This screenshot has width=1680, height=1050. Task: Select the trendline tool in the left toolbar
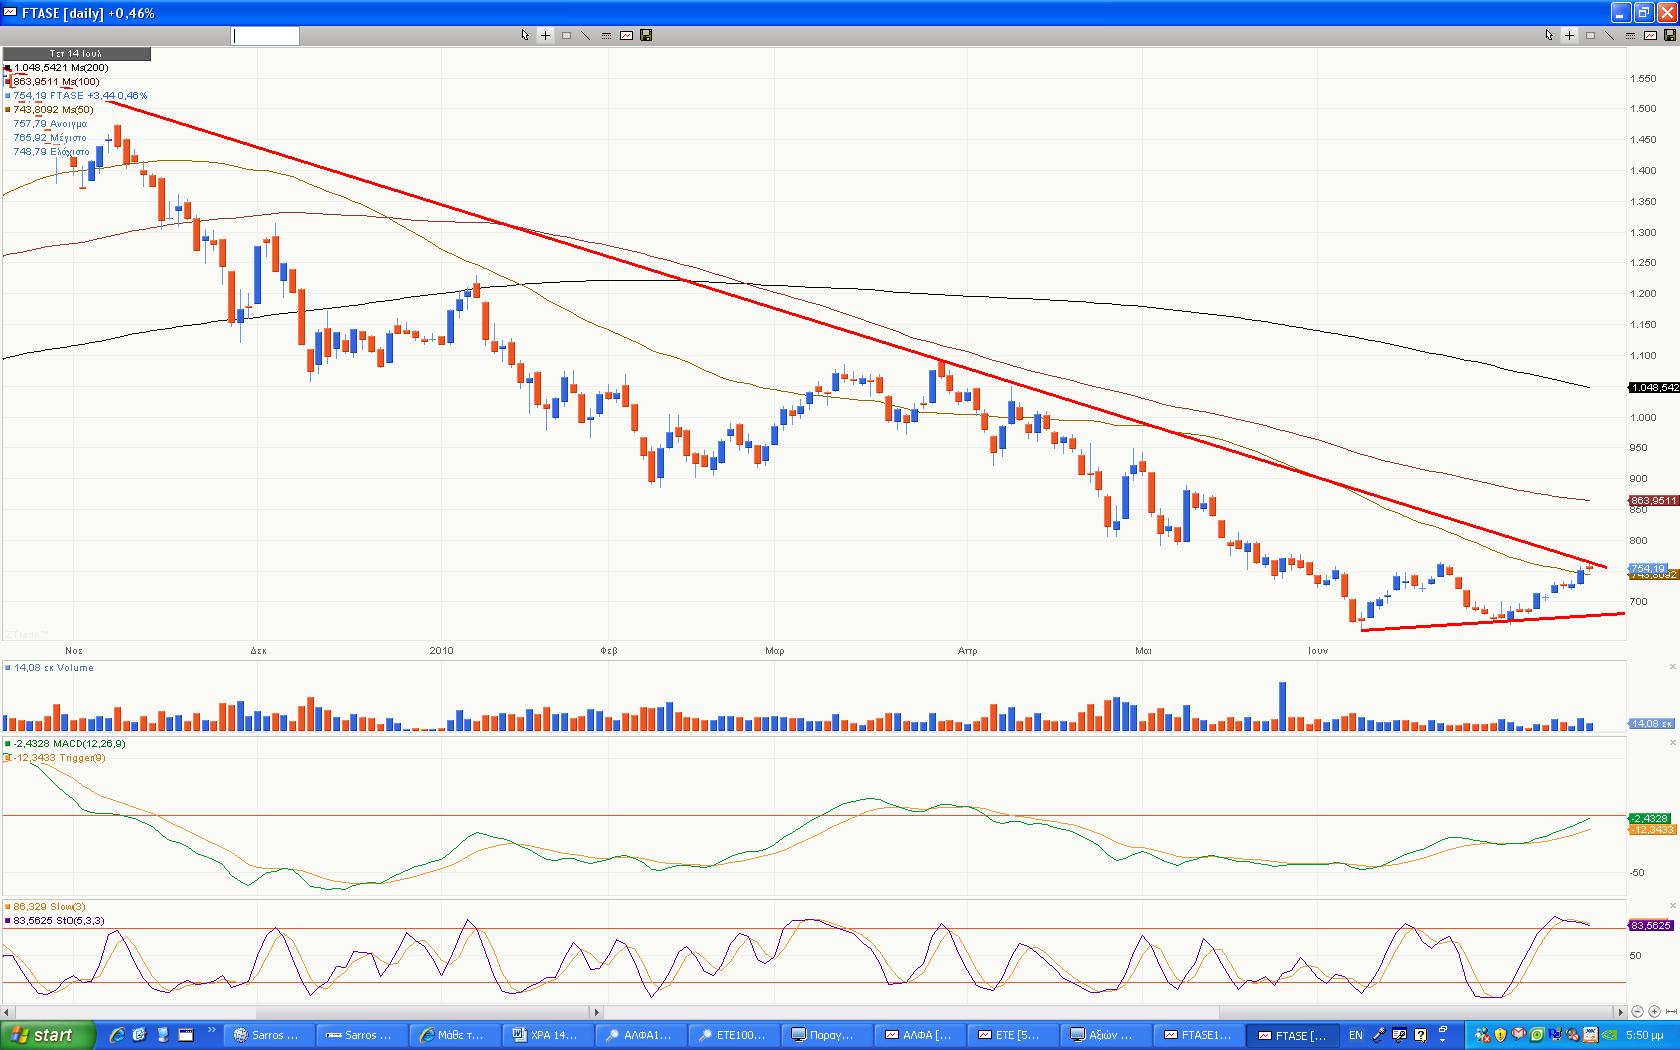(586, 35)
